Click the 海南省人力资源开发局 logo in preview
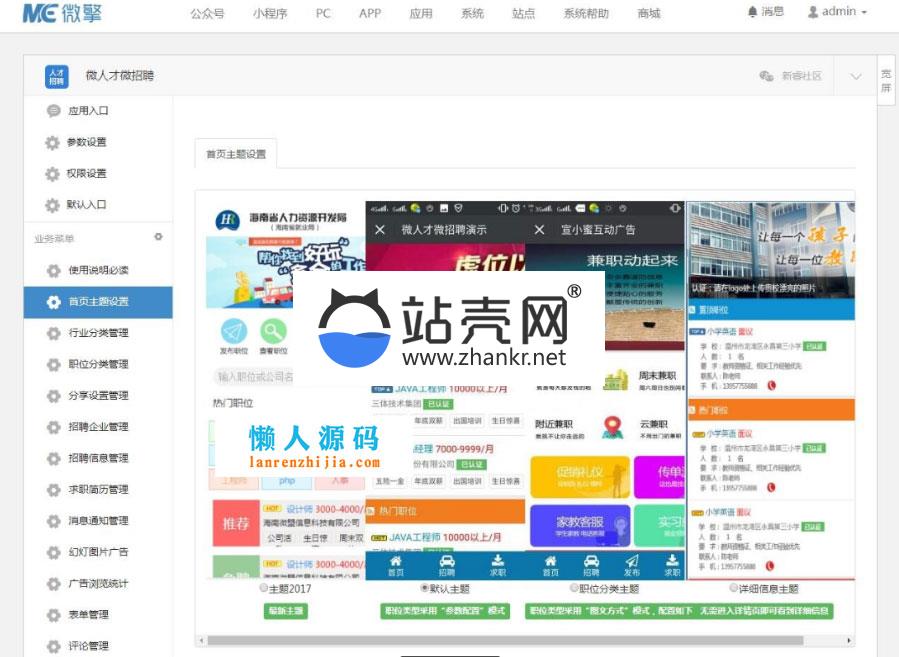899x657 pixels. [x=227, y=220]
